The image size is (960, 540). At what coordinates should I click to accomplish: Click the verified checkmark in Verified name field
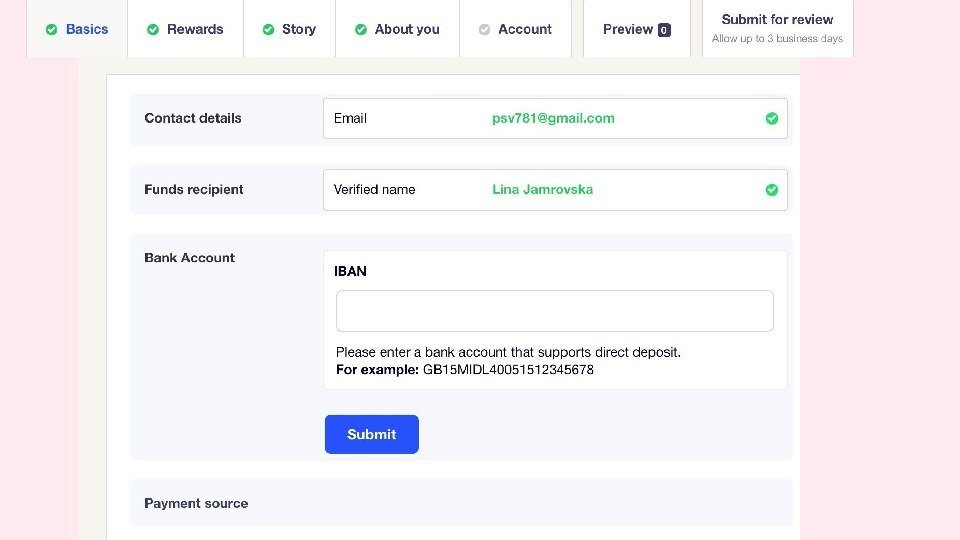pos(772,190)
